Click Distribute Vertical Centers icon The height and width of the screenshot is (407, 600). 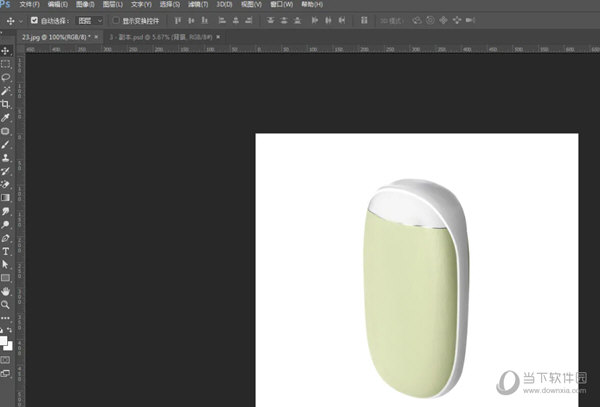pyautogui.click(x=284, y=20)
